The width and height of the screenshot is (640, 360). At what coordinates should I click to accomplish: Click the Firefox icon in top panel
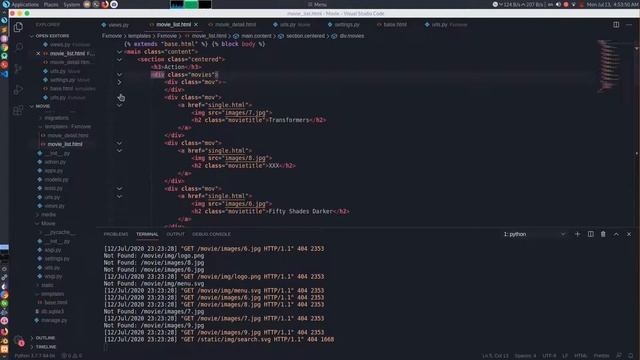coord(105,4)
